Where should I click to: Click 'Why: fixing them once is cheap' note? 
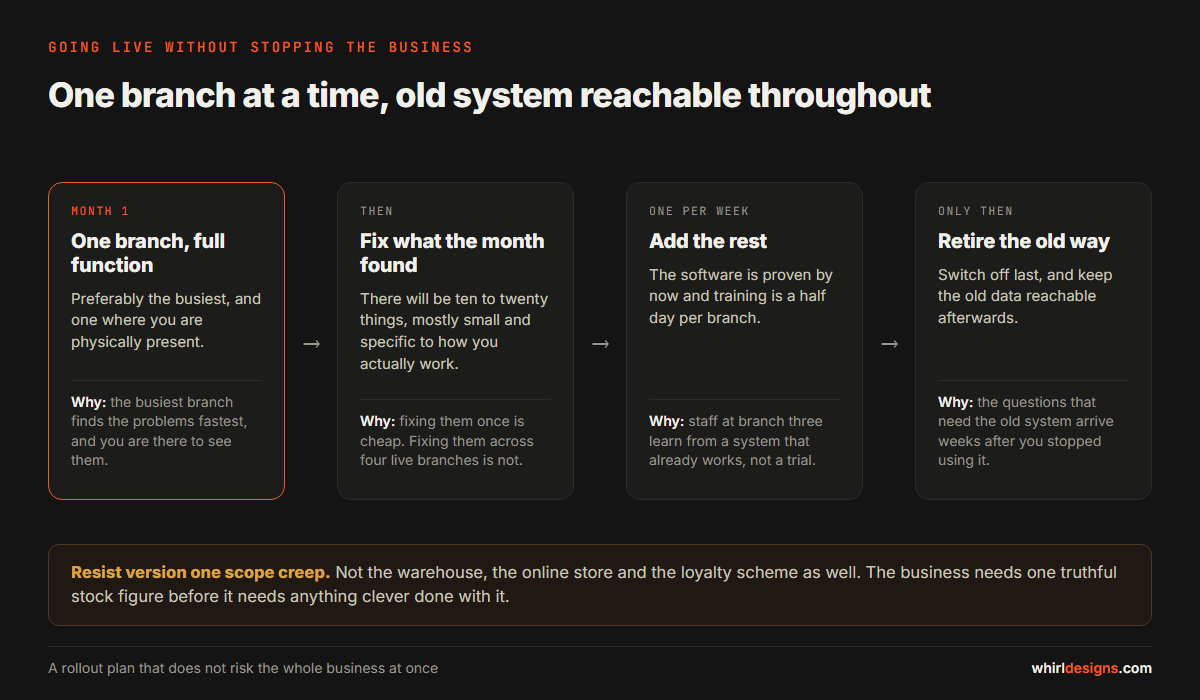coord(447,441)
